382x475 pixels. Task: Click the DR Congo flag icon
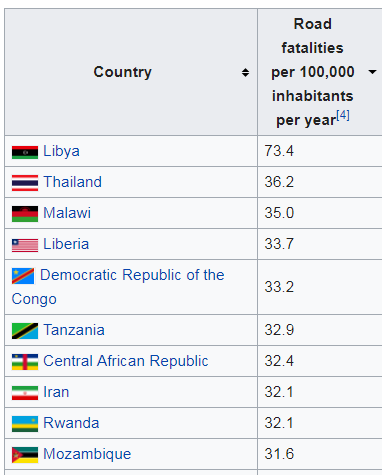point(23,276)
